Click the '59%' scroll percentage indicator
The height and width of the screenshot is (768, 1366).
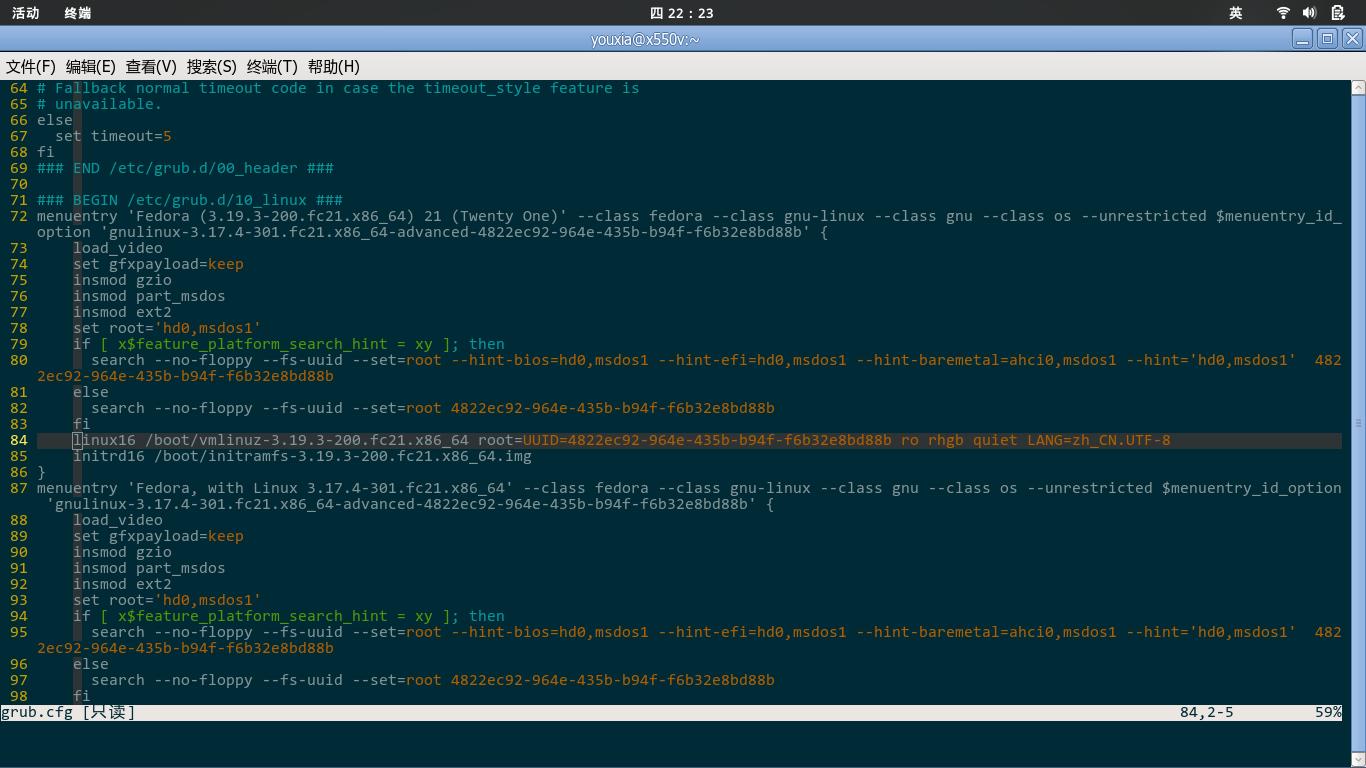click(1328, 712)
